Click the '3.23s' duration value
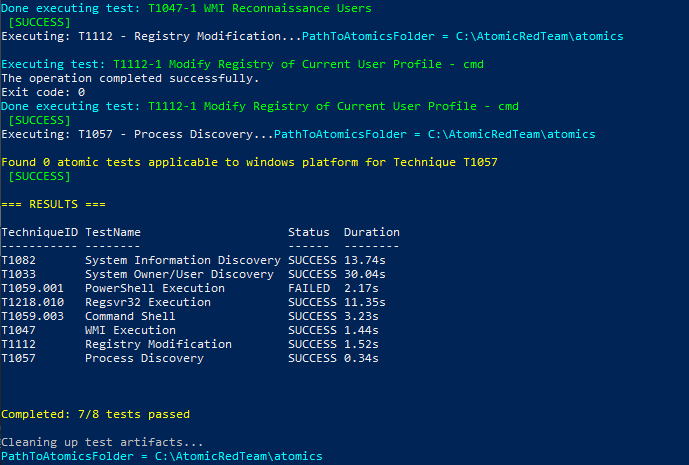 (361, 316)
